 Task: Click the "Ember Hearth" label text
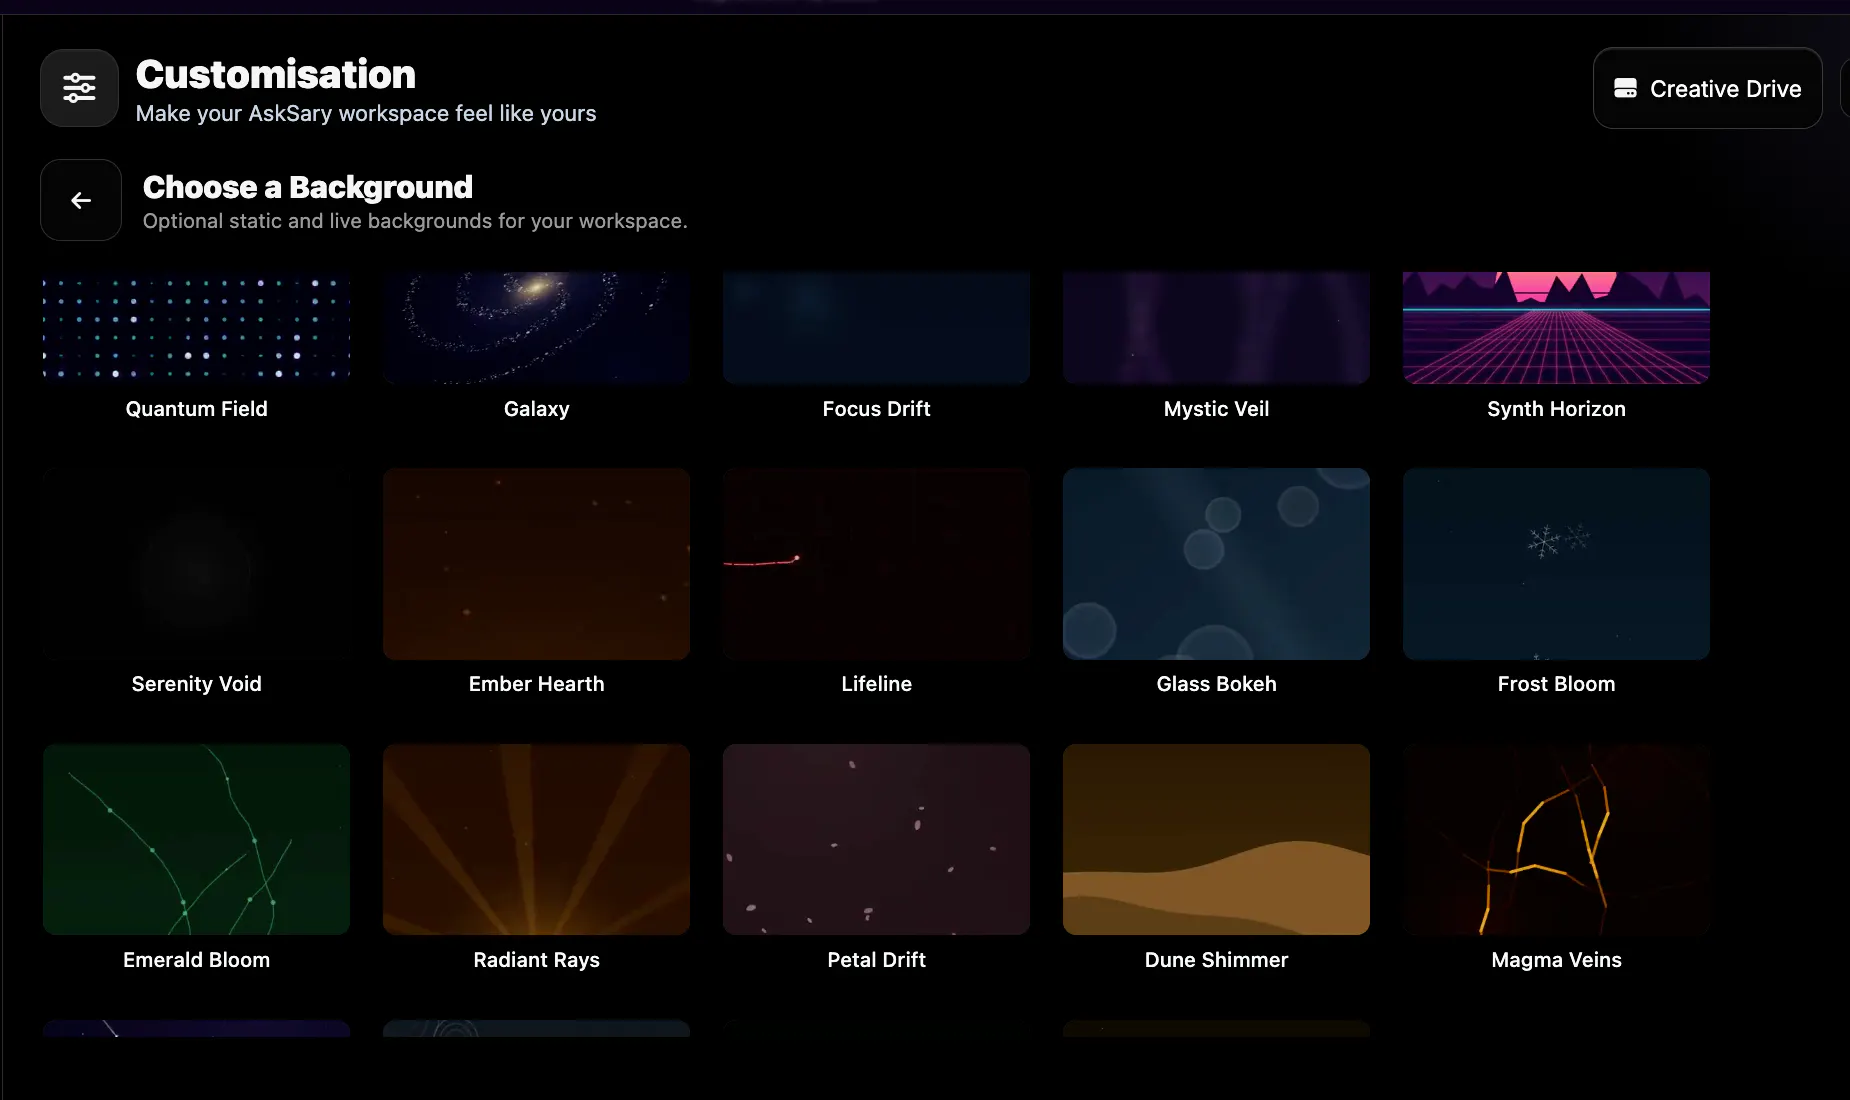coord(537,684)
